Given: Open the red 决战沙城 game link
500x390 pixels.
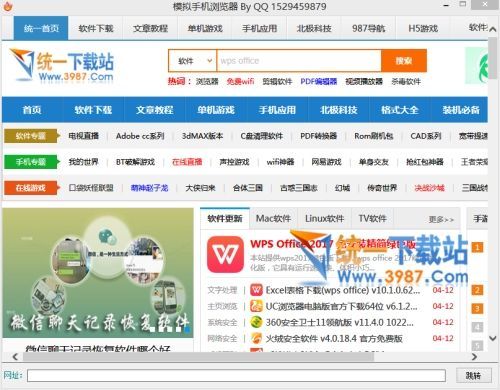Looking at the screenshot, I should (x=429, y=188).
